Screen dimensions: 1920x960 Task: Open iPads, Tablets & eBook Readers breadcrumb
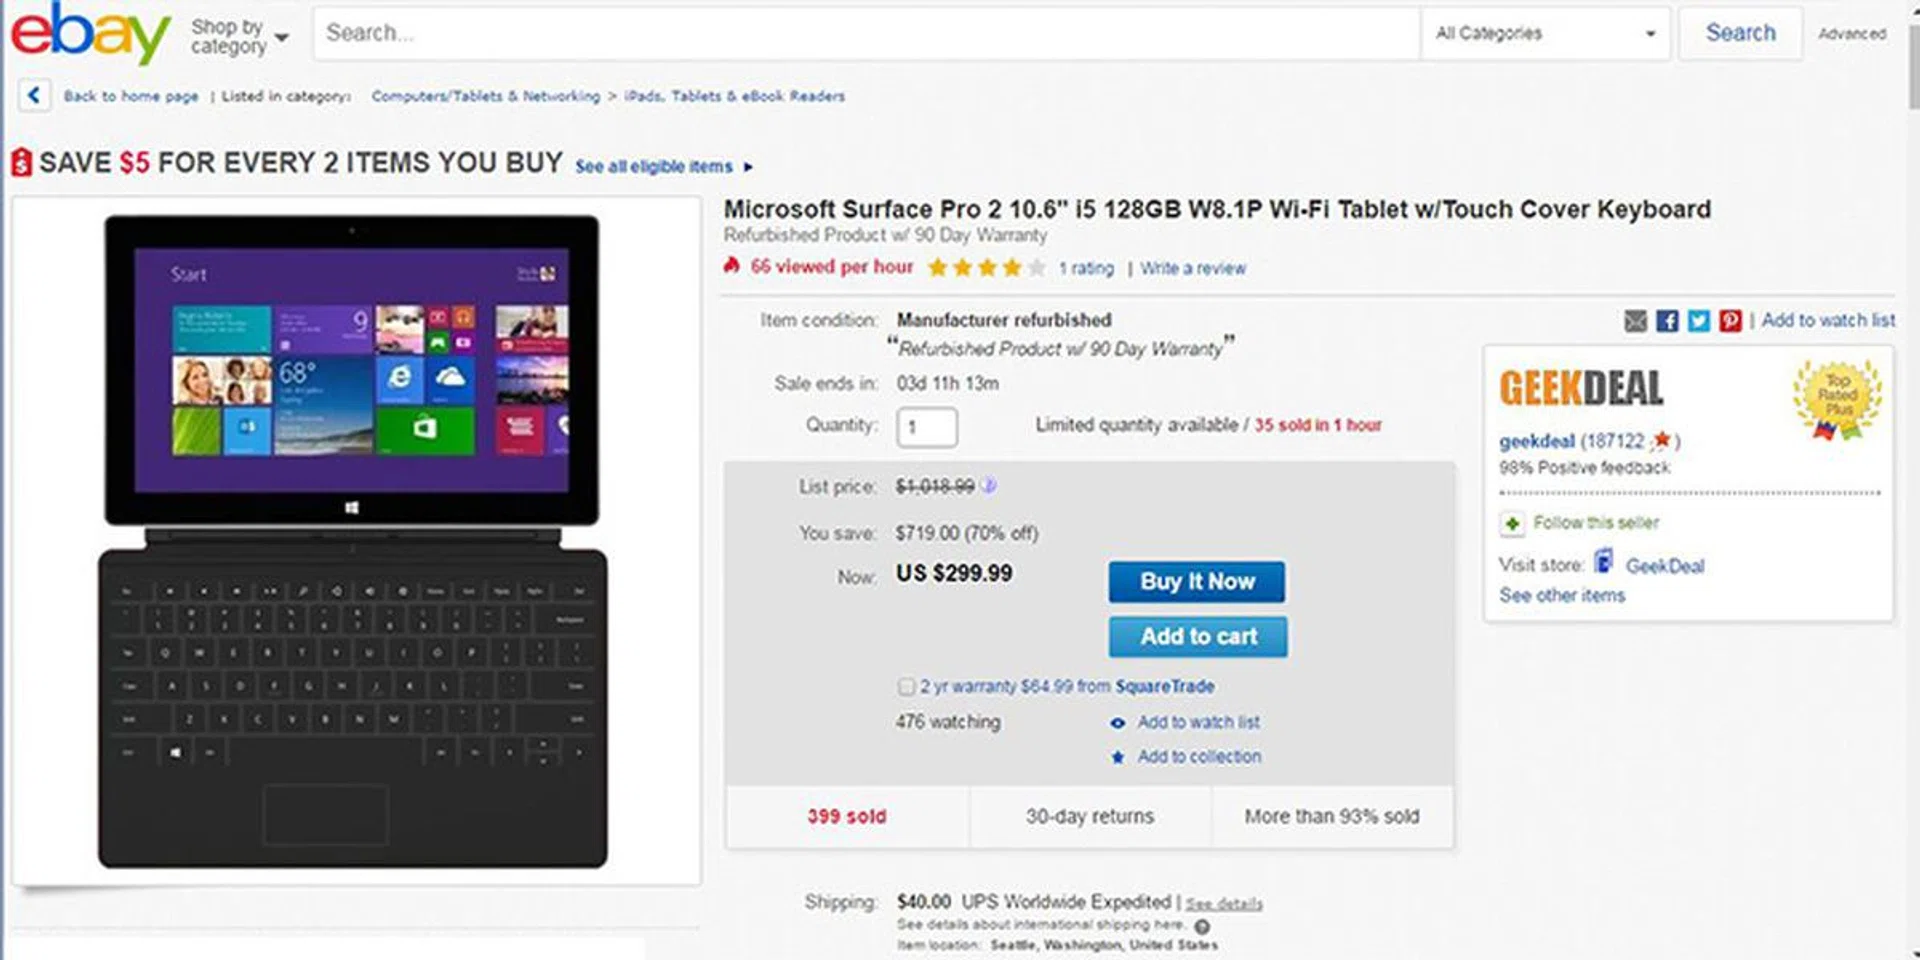point(734,96)
